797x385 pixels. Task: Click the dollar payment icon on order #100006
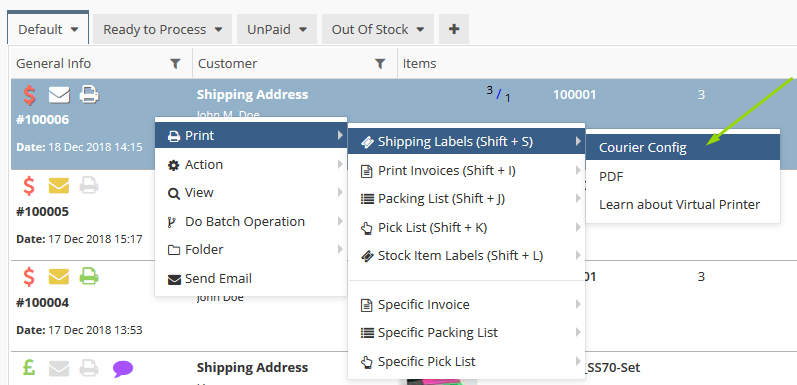pos(29,95)
